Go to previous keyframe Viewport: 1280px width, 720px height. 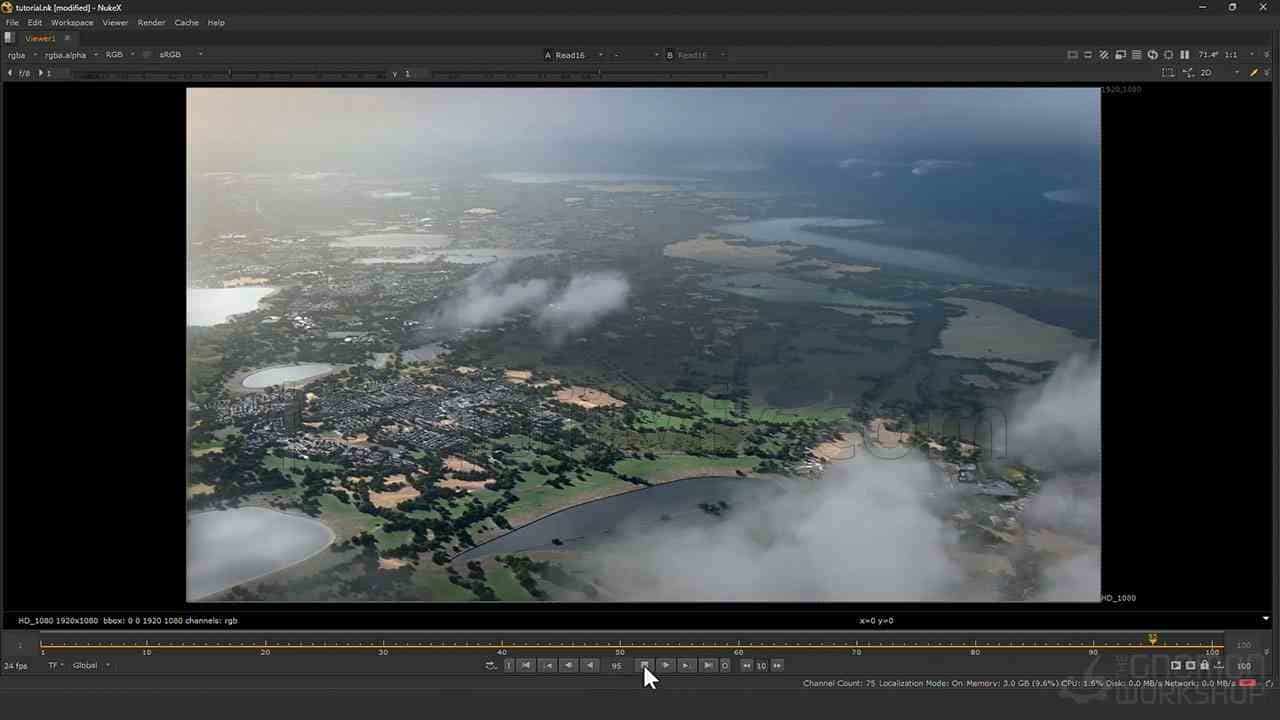[548, 665]
